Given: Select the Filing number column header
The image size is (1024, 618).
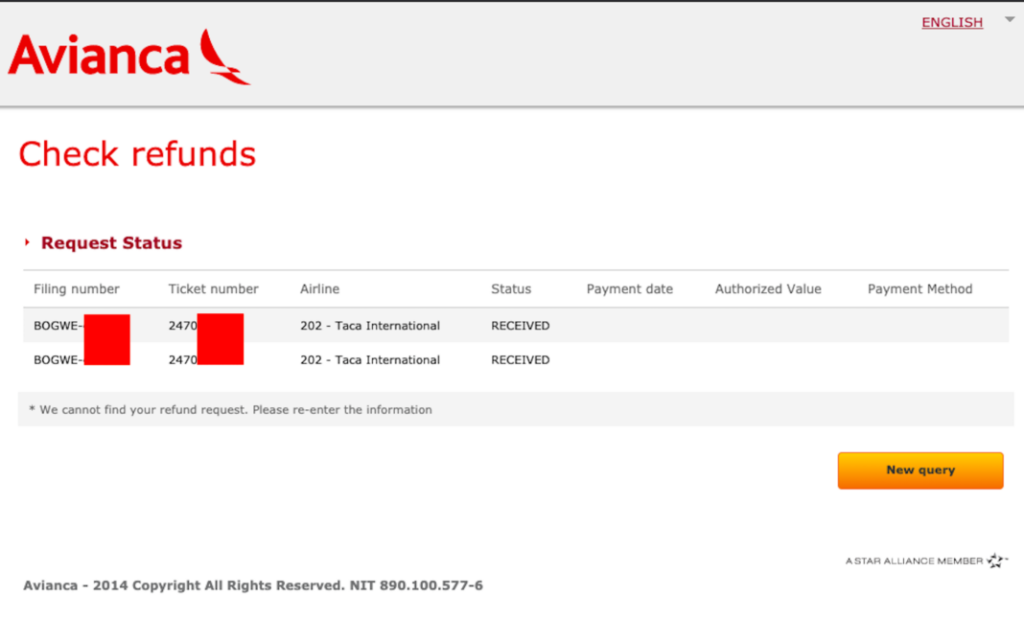Looking at the screenshot, I should [76, 289].
